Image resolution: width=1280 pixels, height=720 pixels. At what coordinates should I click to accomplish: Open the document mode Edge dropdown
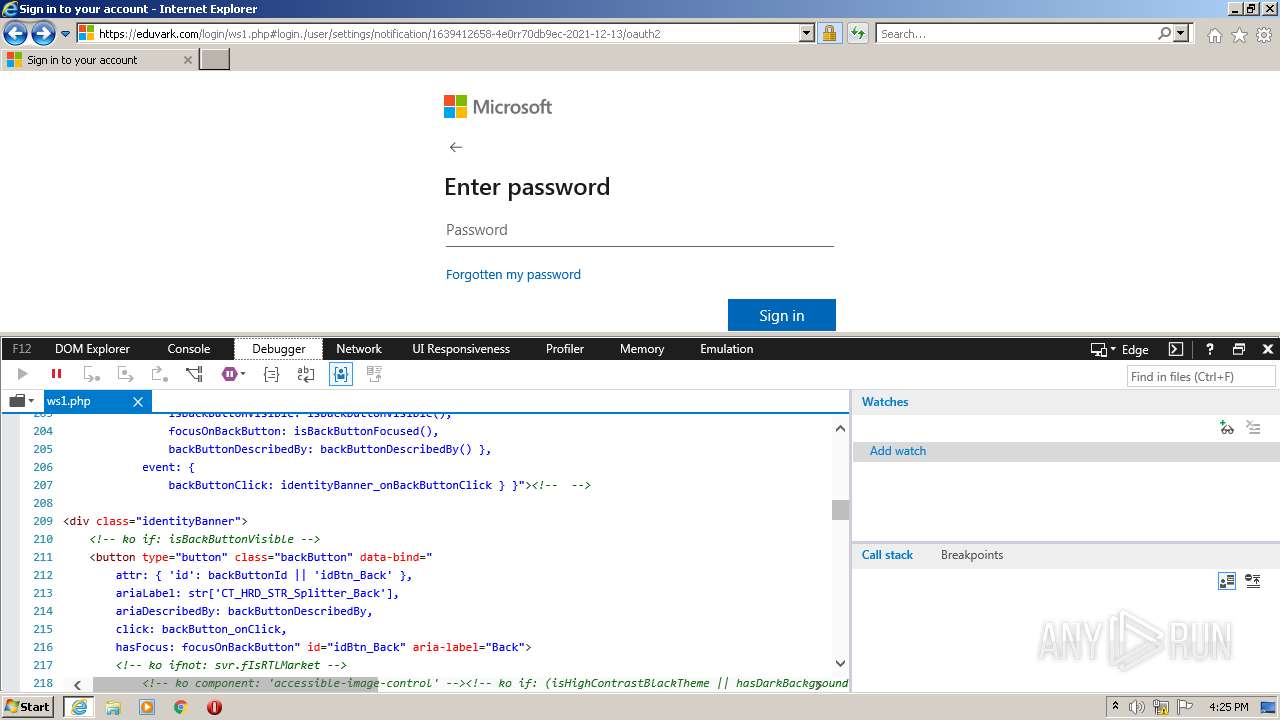1120,349
